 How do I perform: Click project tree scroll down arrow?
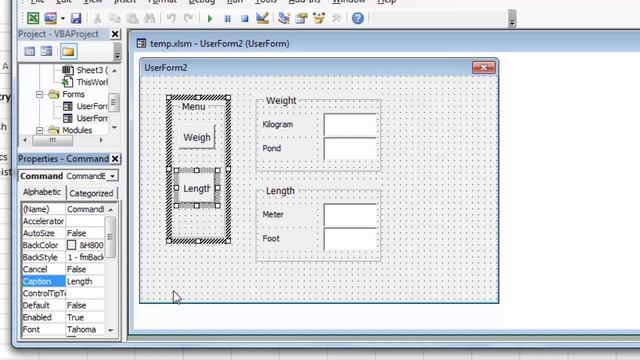point(114,127)
